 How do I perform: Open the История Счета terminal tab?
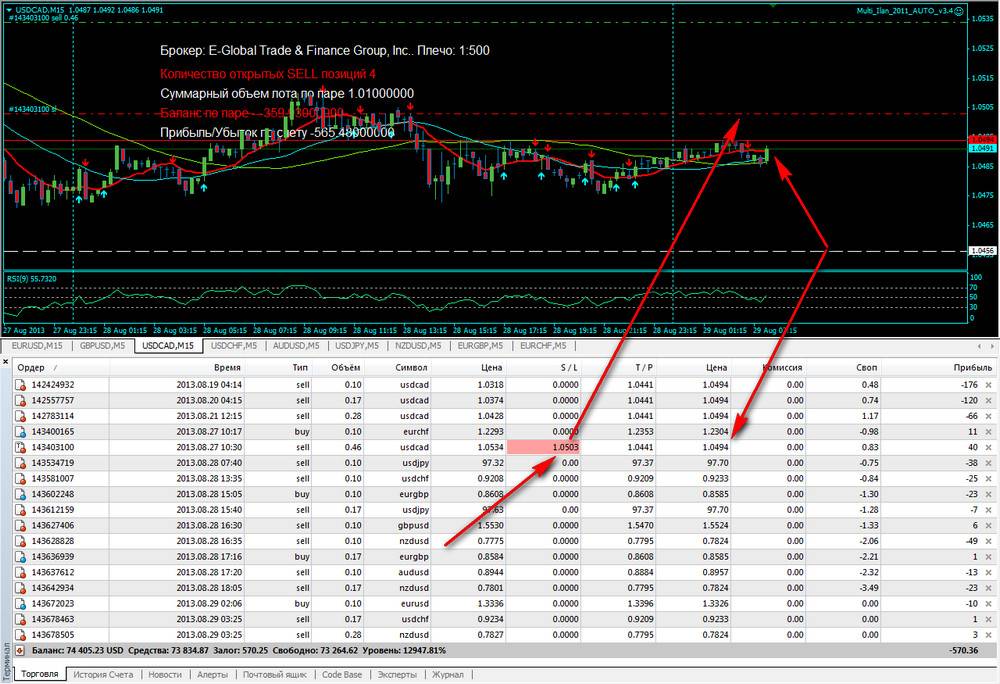(x=105, y=675)
